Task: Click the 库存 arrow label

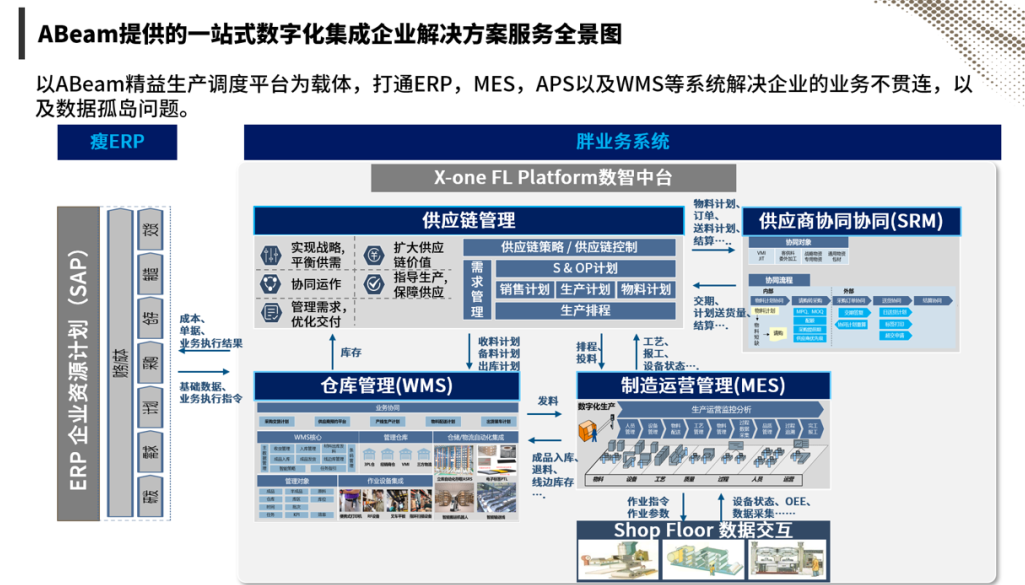Action: [351, 353]
